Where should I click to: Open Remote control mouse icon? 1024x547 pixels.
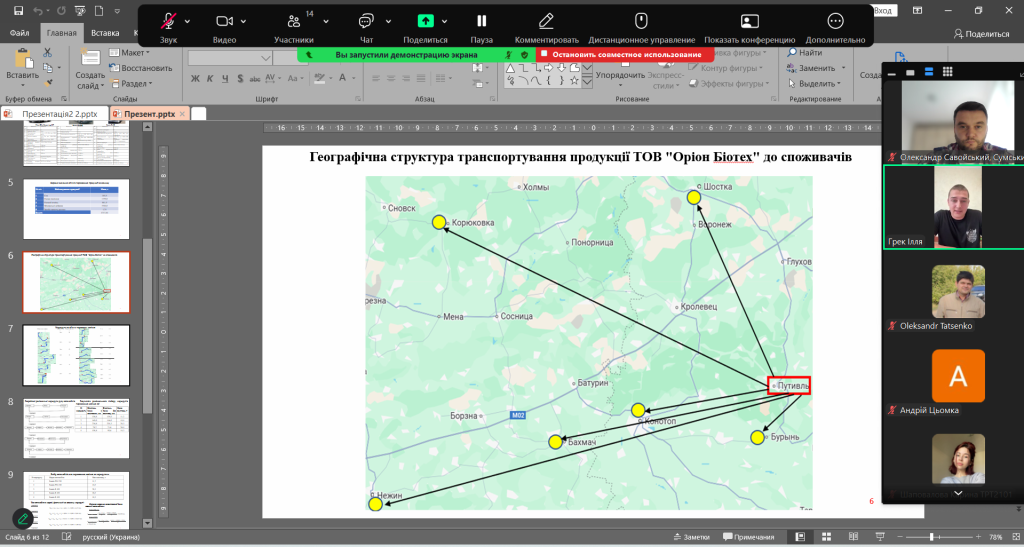point(641,21)
